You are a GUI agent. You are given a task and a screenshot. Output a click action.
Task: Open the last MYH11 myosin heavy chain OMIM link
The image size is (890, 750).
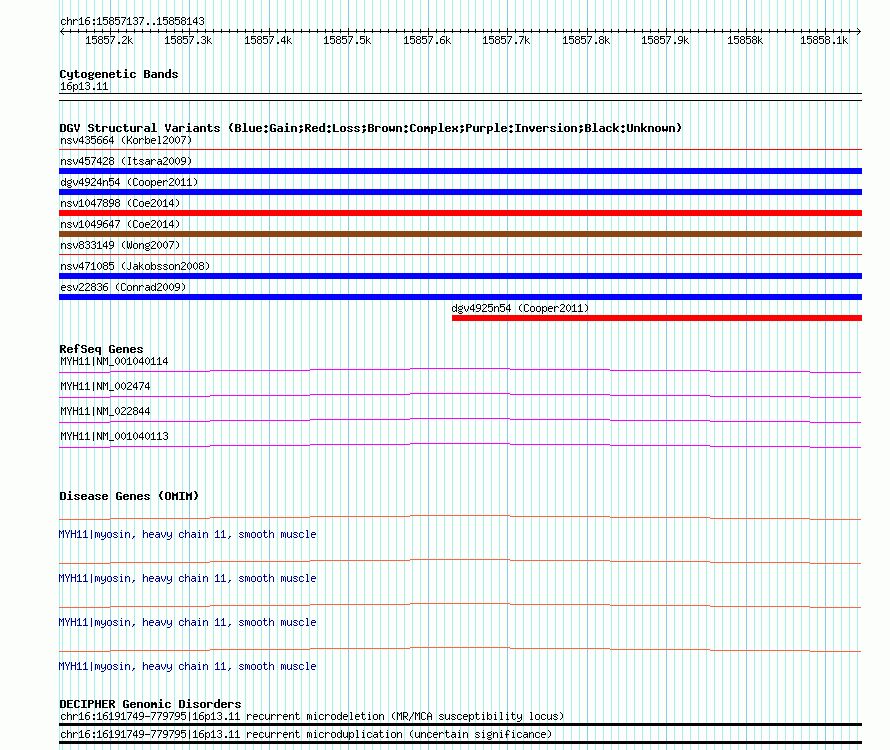(x=187, y=666)
